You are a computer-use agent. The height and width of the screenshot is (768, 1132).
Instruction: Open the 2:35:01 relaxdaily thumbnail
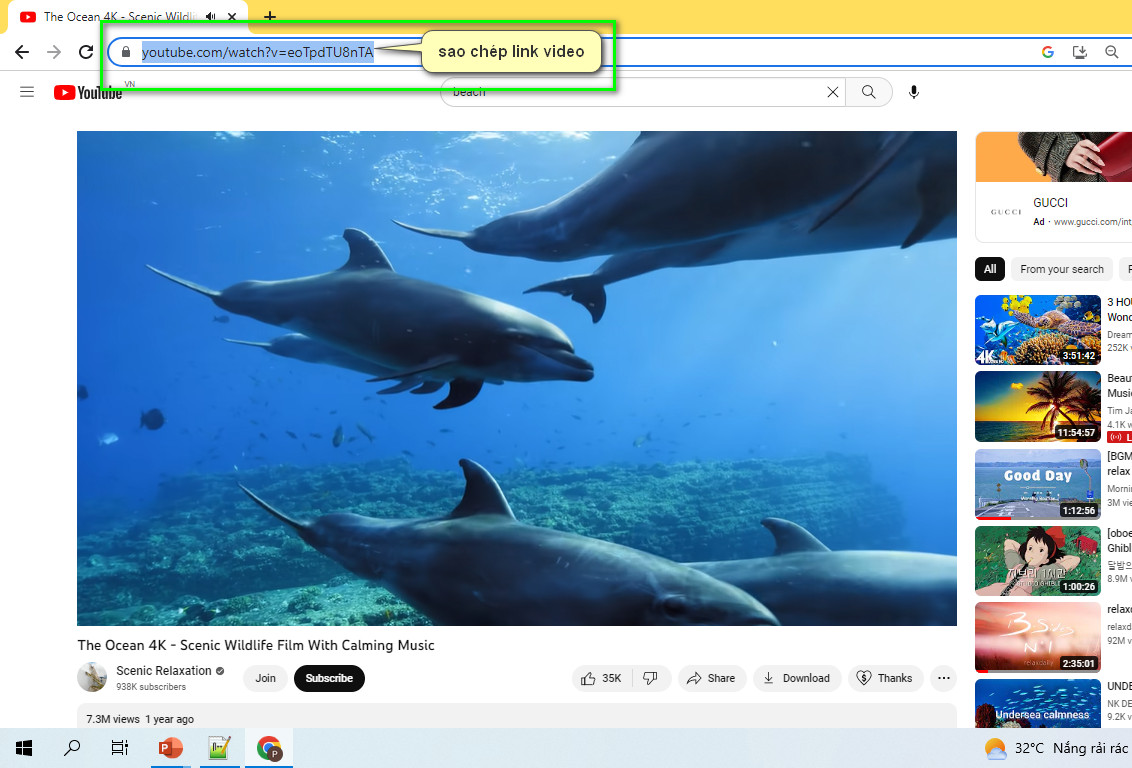[x=1037, y=637]
